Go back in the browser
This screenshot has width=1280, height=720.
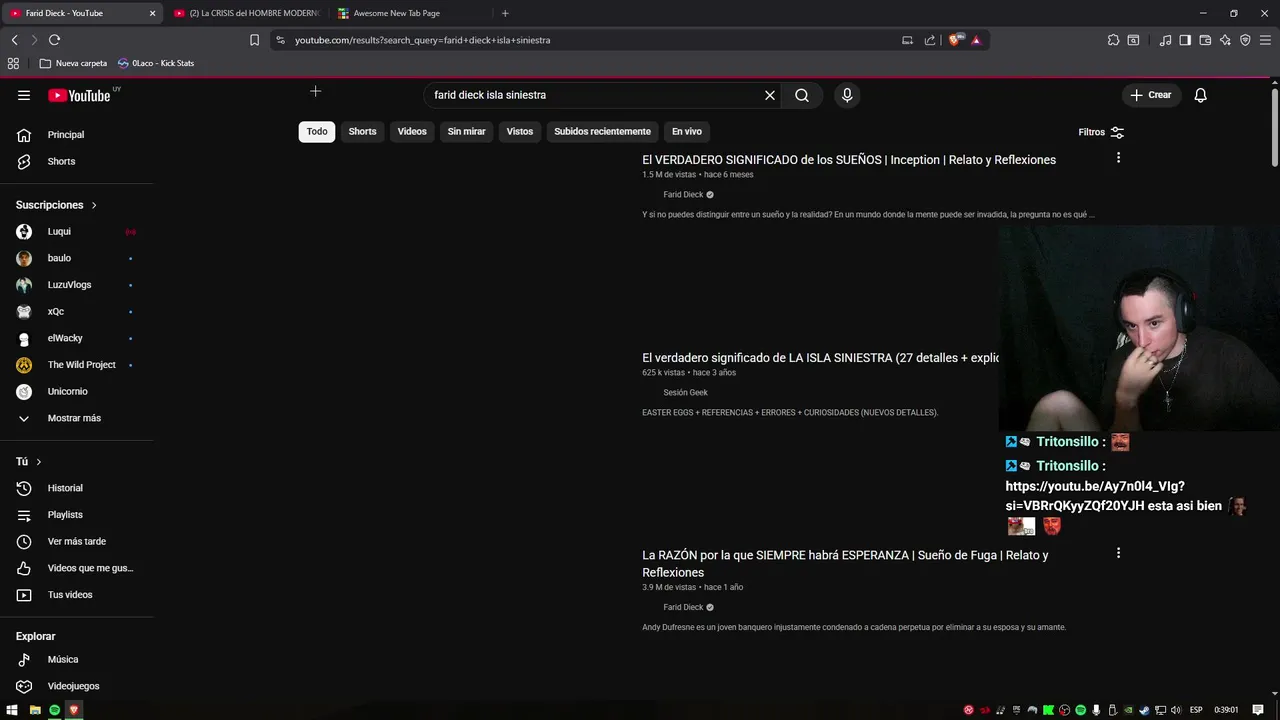14,40
